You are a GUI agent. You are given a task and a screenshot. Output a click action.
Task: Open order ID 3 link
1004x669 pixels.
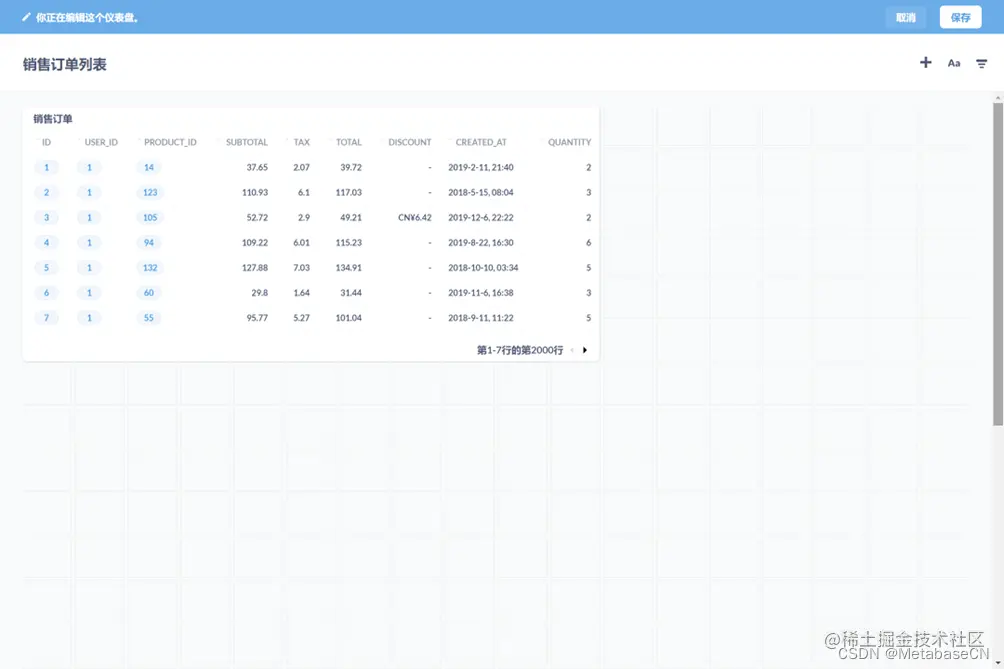(46, 218)
